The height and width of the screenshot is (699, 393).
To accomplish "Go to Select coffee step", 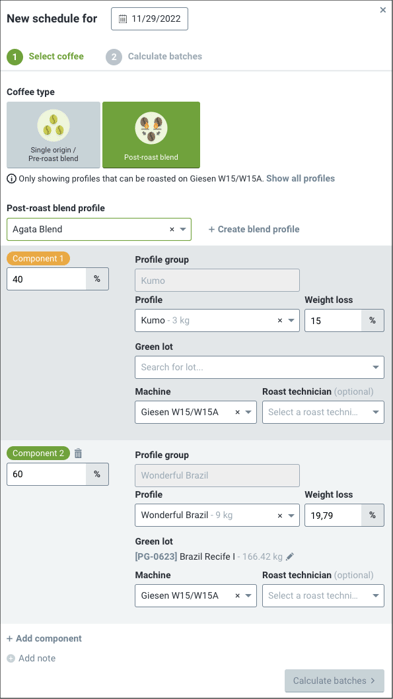I will [45, 57].
